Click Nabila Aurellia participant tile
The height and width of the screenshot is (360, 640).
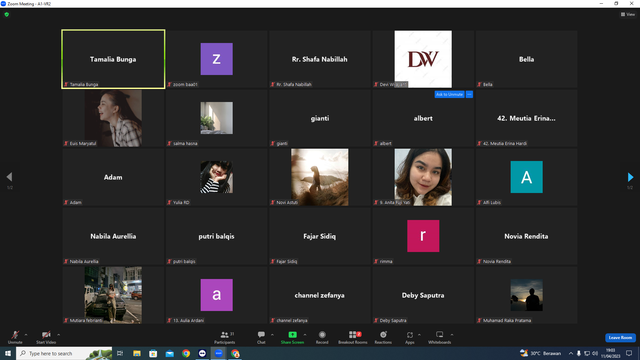click(113, 236)
